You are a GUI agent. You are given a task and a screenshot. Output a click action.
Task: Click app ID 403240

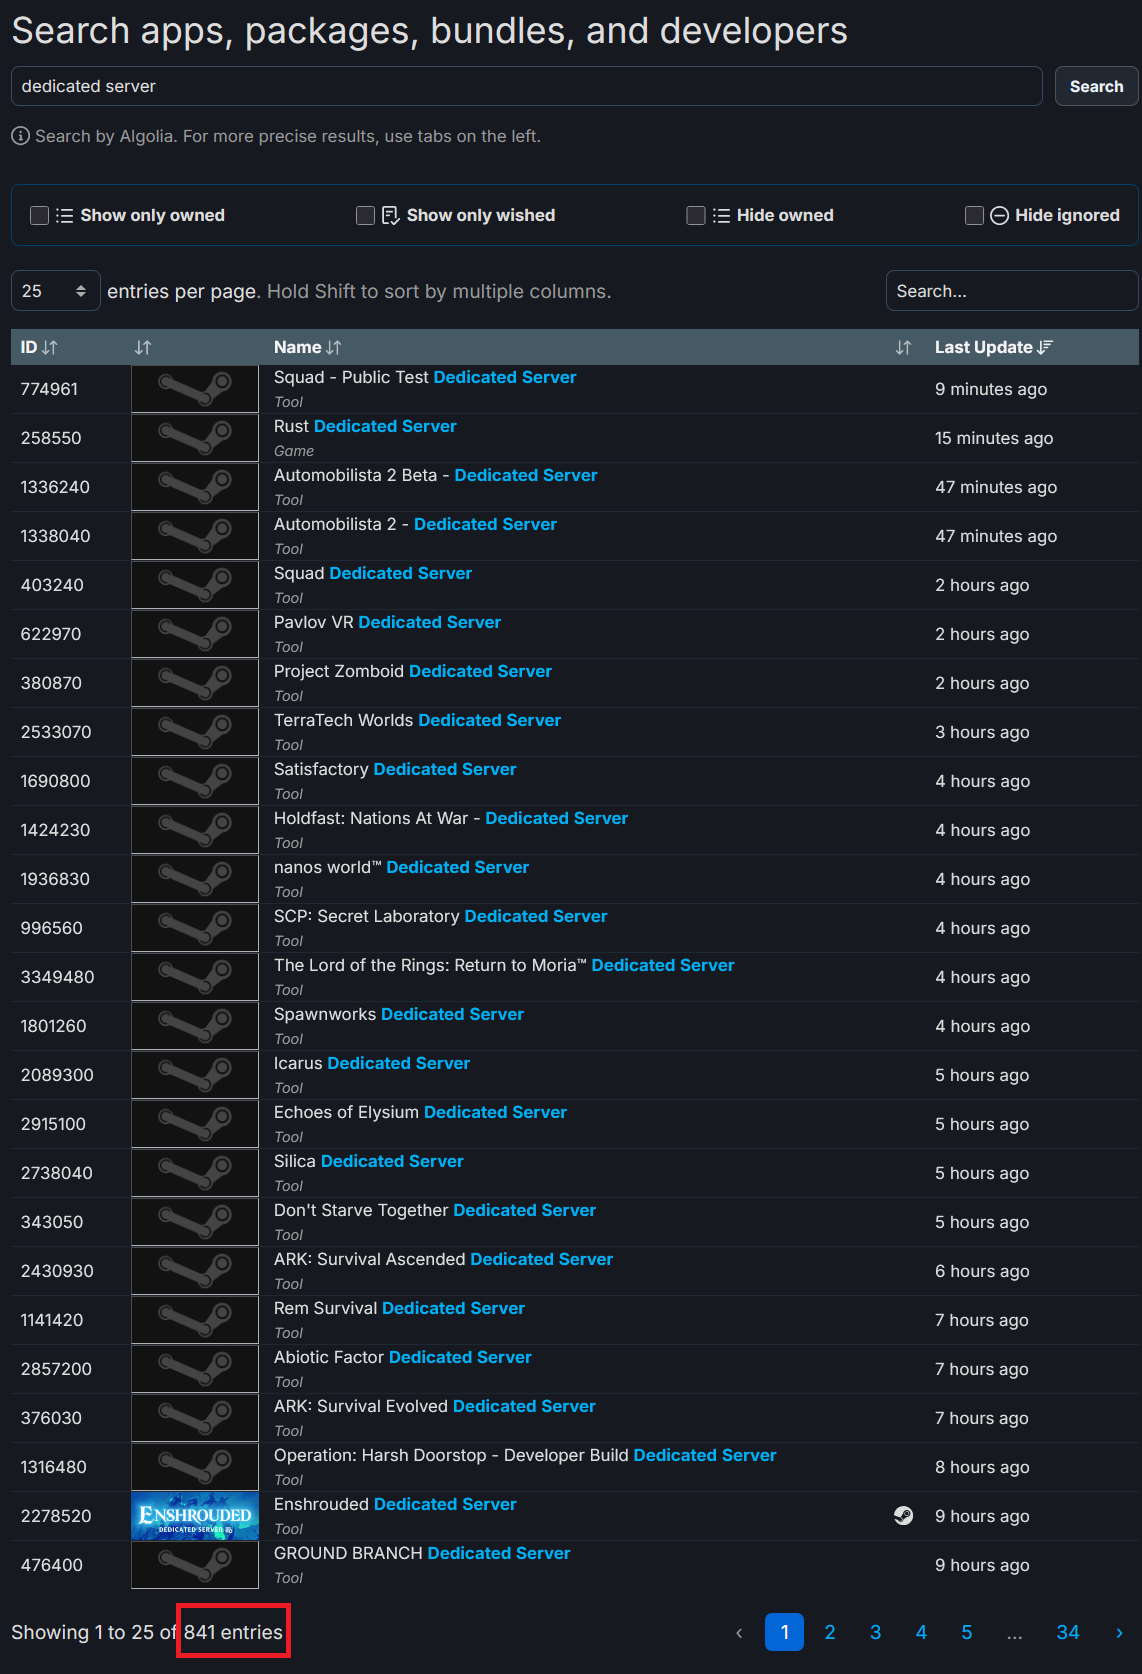(52, 585)
